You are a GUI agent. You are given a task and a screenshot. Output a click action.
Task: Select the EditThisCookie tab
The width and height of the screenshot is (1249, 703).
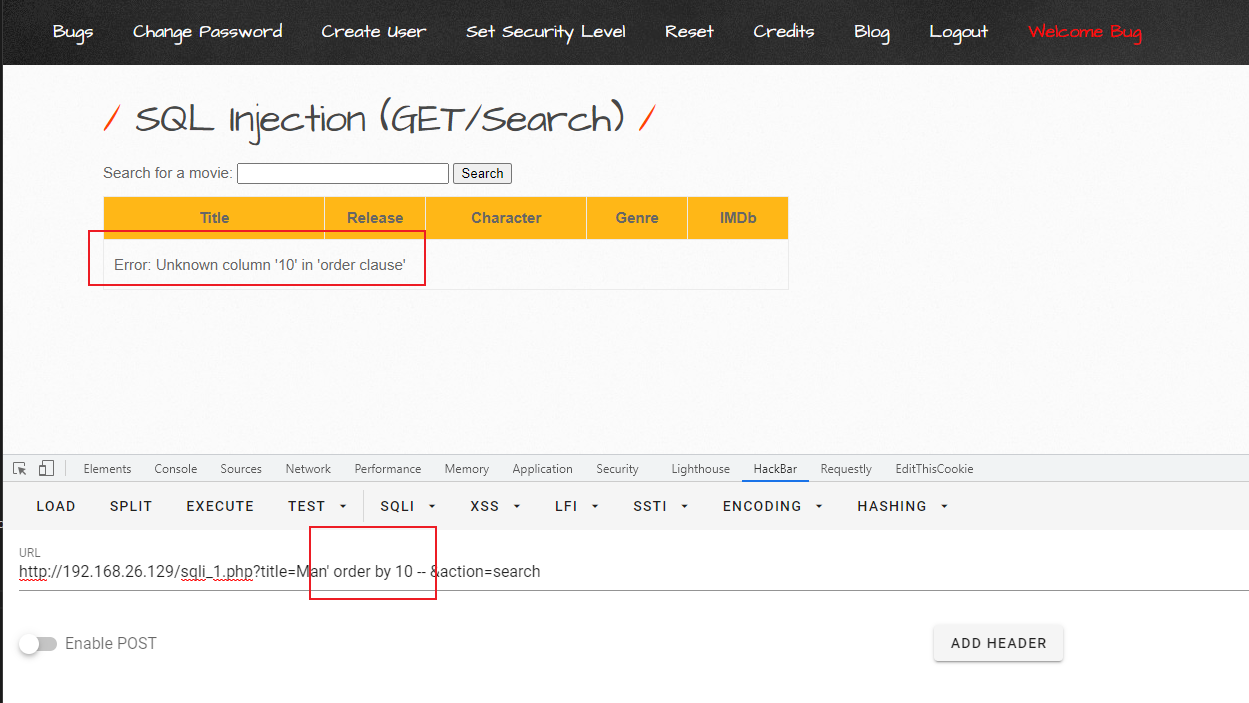tap(934, 469)
